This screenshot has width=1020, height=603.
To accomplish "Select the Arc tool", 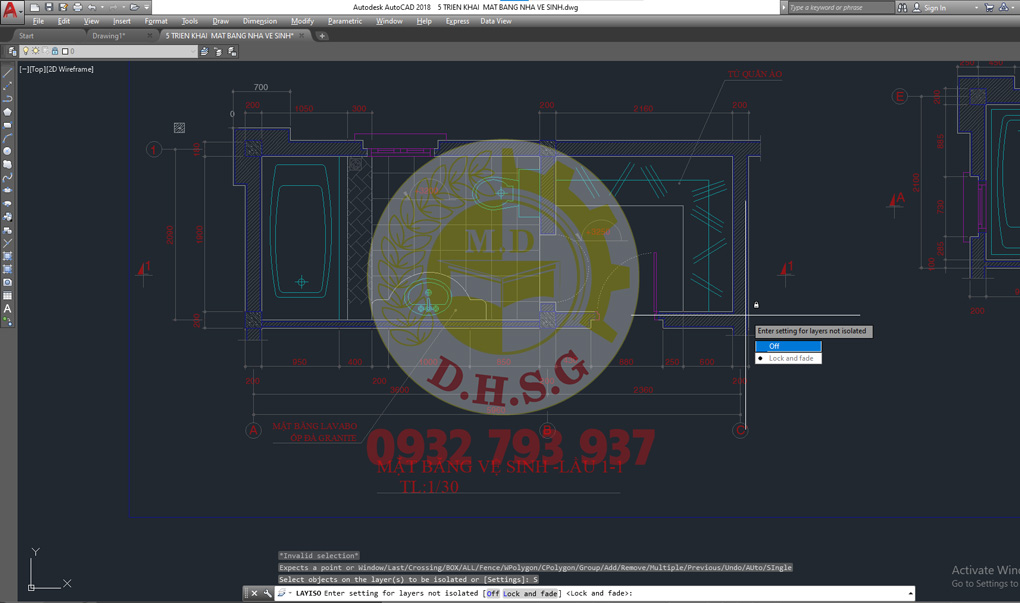I will pyautogui.click(x=8, y=138).
